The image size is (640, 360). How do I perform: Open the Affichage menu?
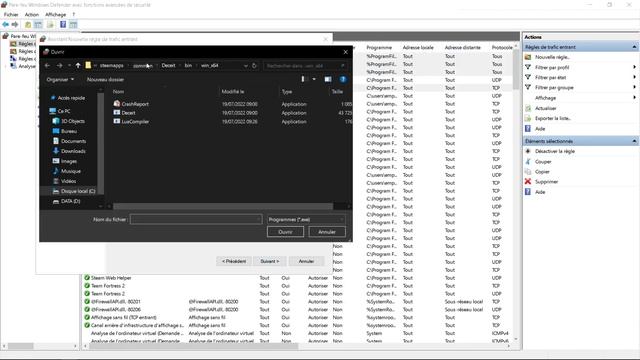[x=56, y=15]
